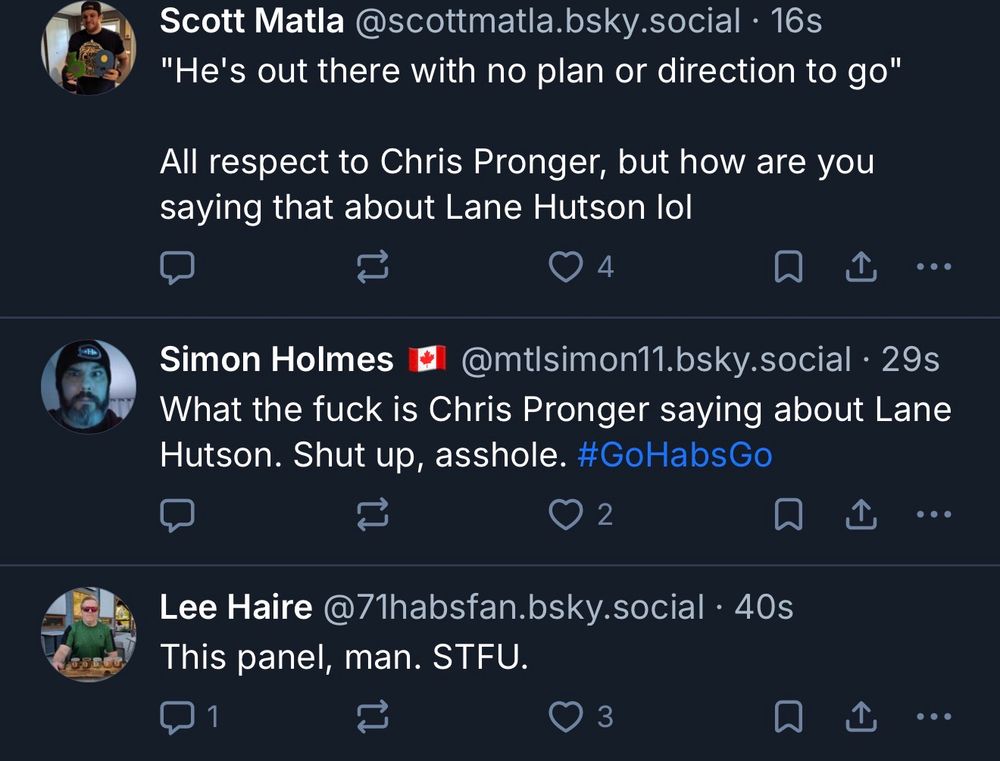Bookmark Scott Matla's post

coord(790,266)
